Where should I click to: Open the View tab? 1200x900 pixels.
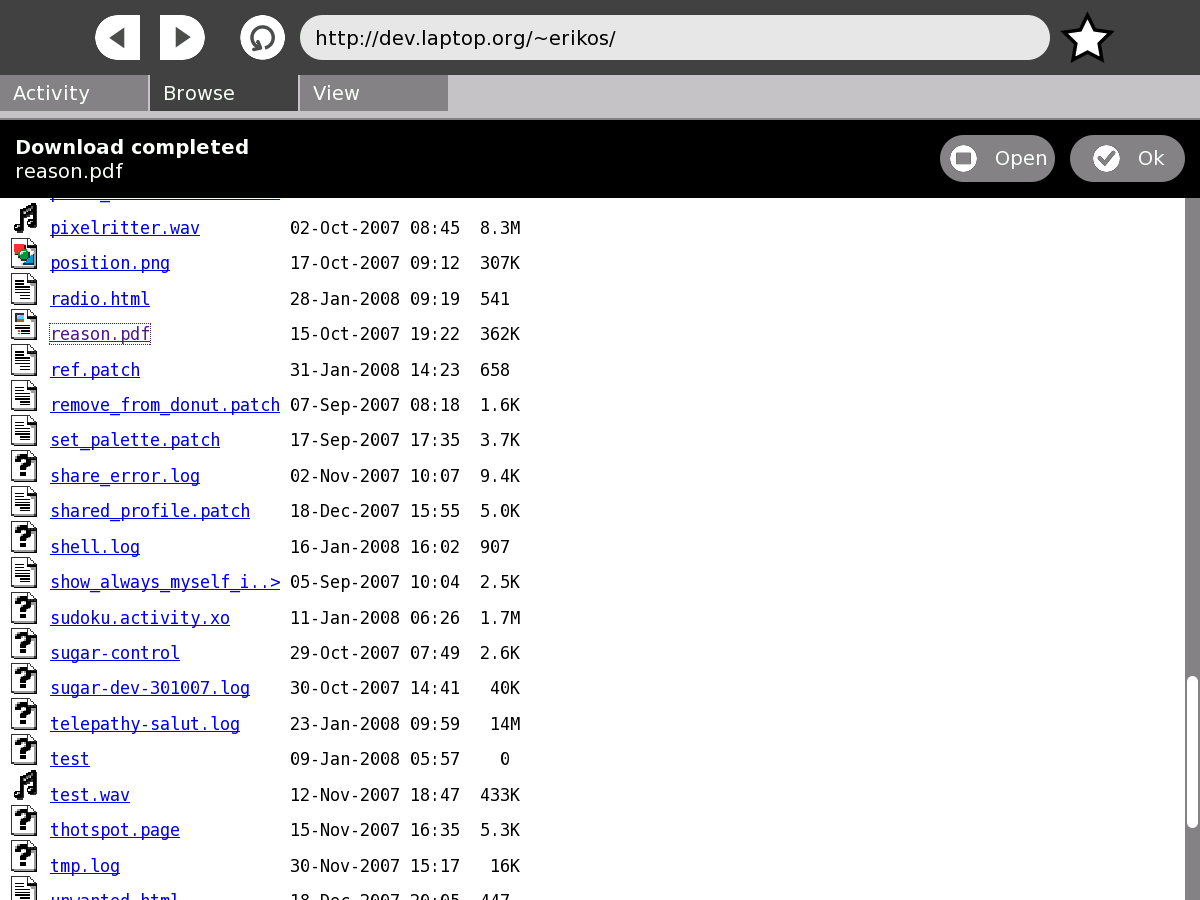pos(373,93)
